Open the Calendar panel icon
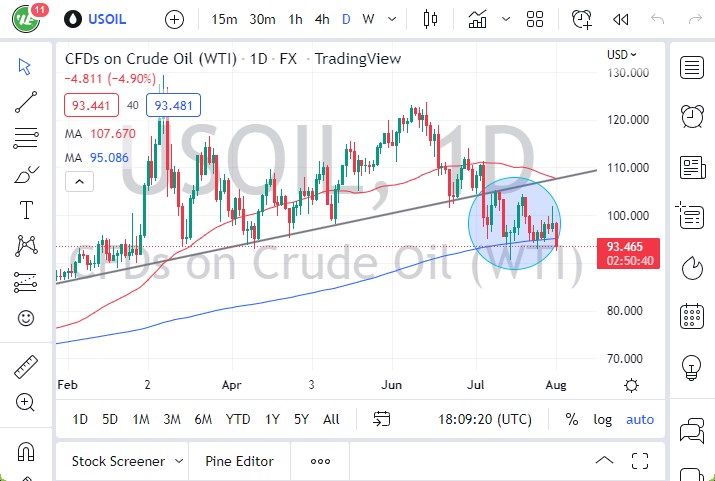This screenshot has height=481, width=715. click(x=691, y=318)
